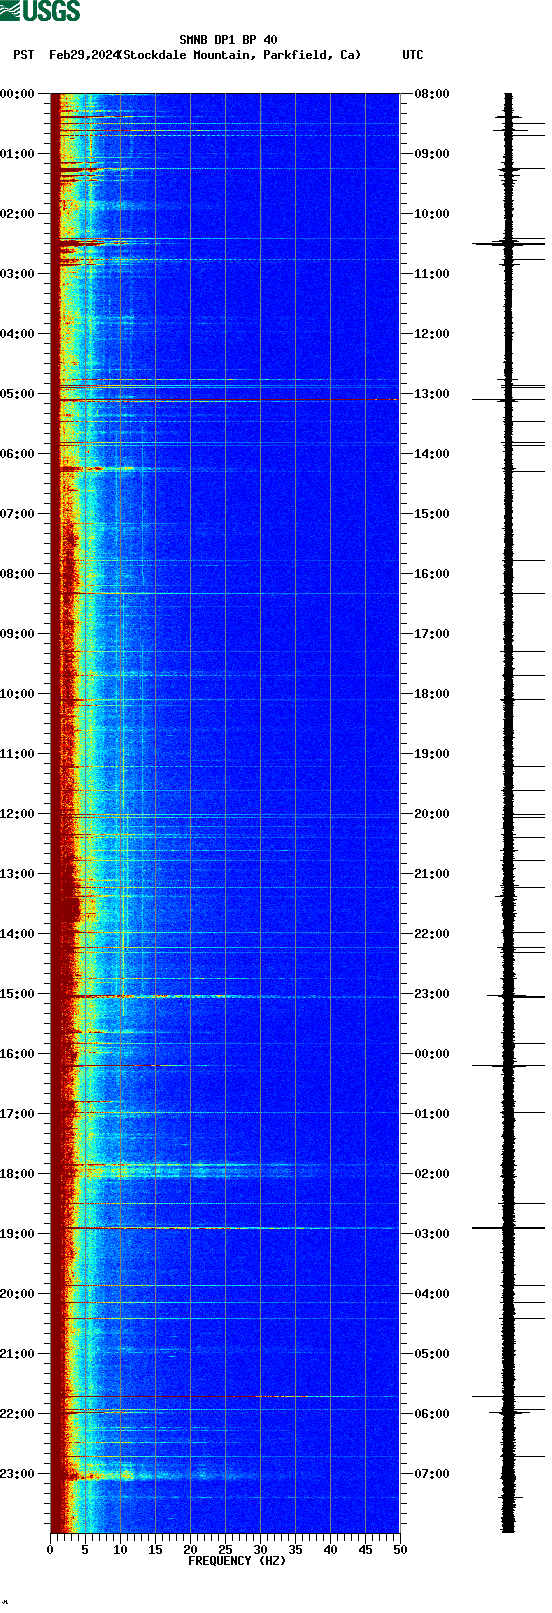Screen dimensions: 552x1613
Task: Click the UTC timezone label
Action: pyautogui.click(x=413, y=55)
